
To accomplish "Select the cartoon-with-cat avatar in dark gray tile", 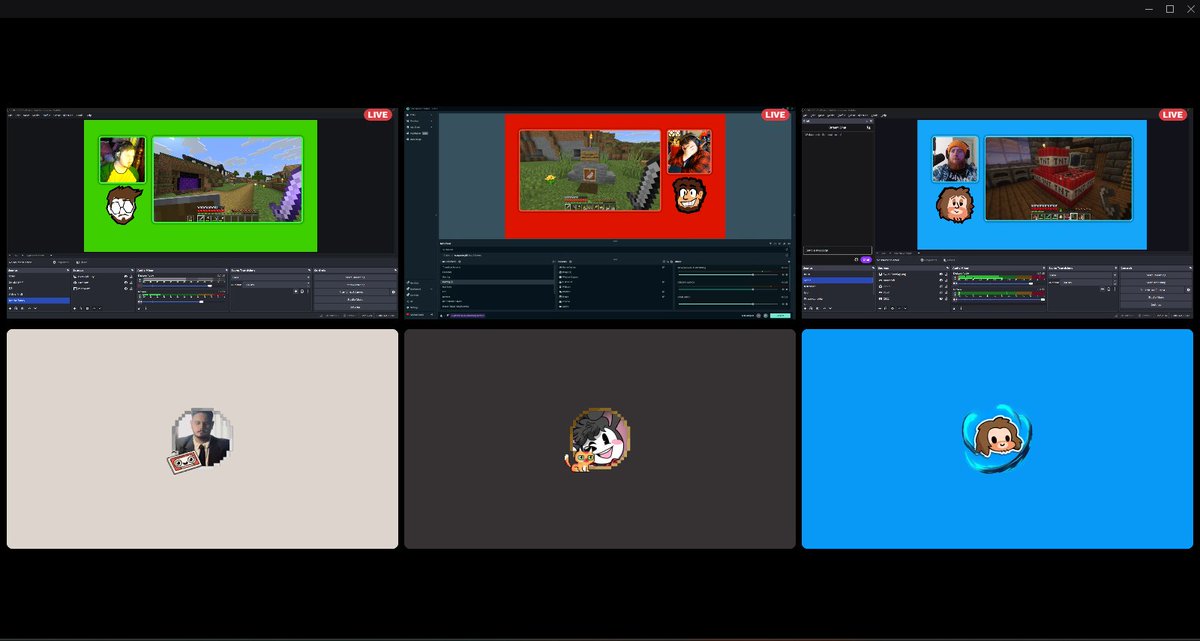I will [x=598, y=440].
